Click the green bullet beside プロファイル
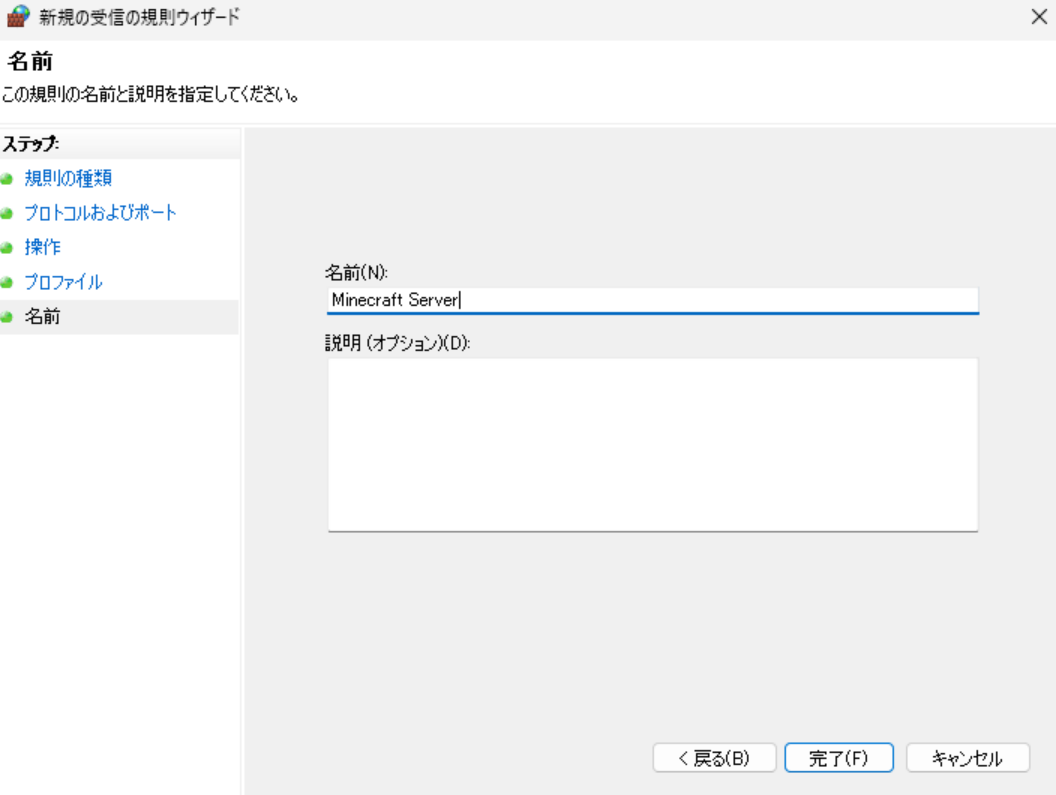 pyautogui.click(x=7, y=283)
